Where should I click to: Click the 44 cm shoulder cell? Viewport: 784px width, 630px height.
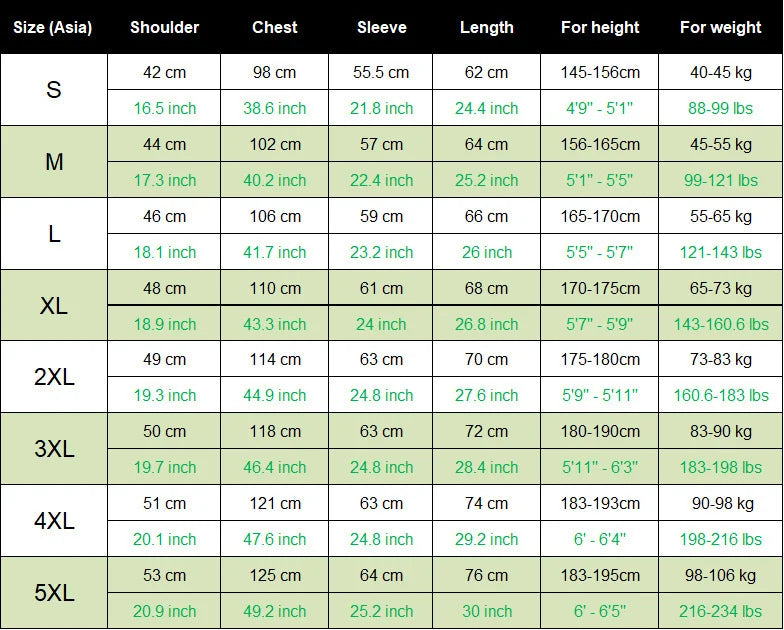(x=164, y=144)
